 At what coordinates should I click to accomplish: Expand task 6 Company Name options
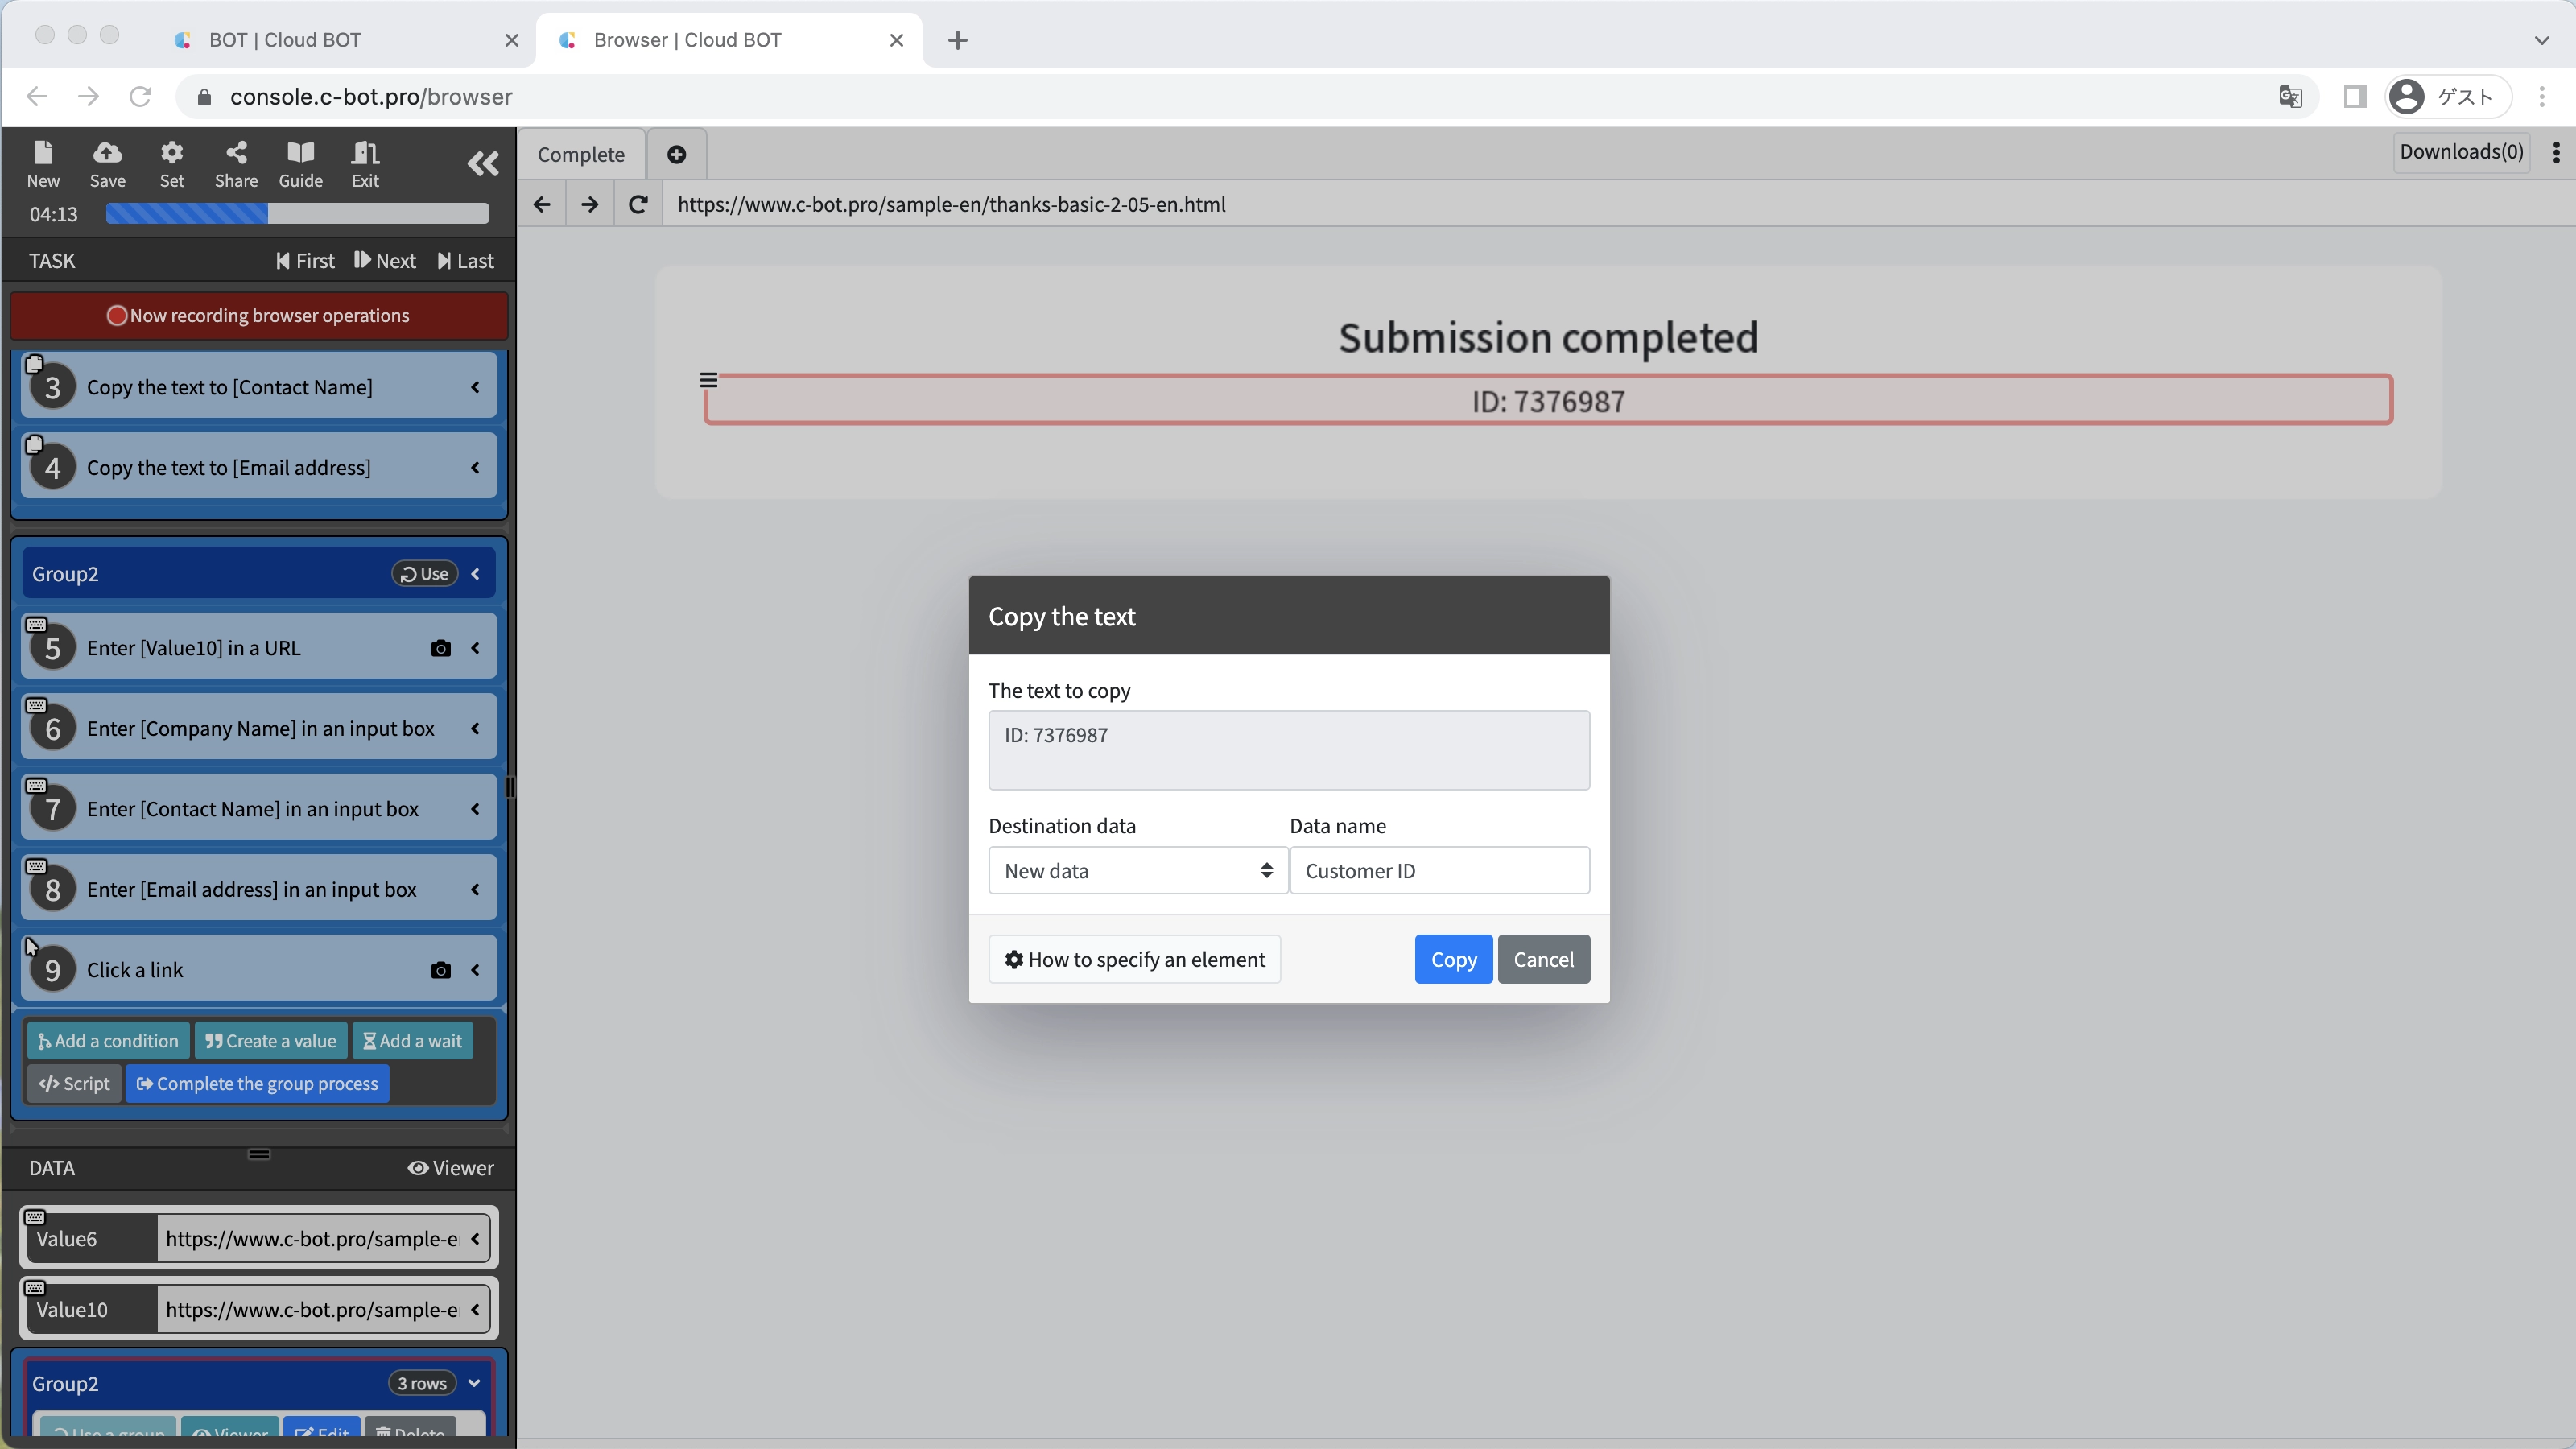coord(475,729)
